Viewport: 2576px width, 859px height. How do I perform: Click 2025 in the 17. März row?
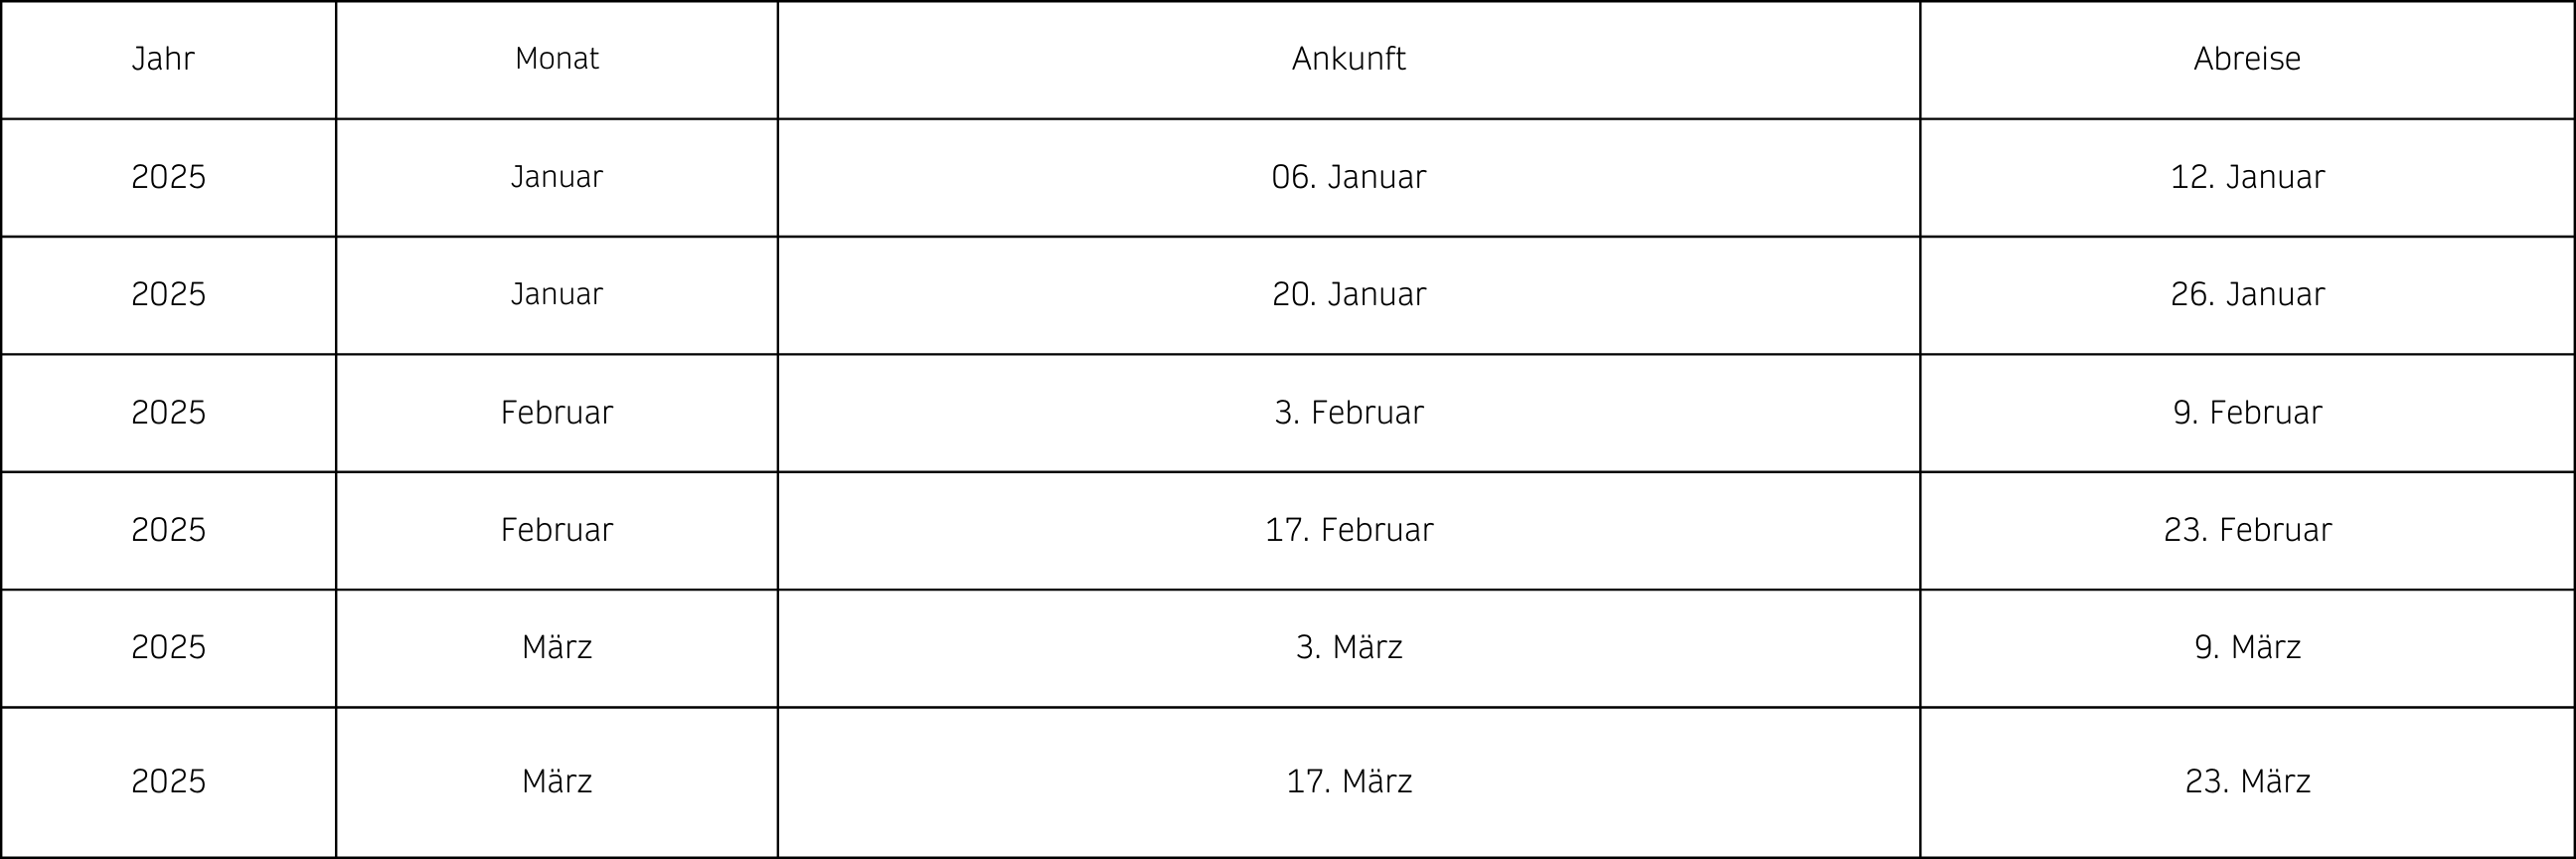click(x=168, y=782)
